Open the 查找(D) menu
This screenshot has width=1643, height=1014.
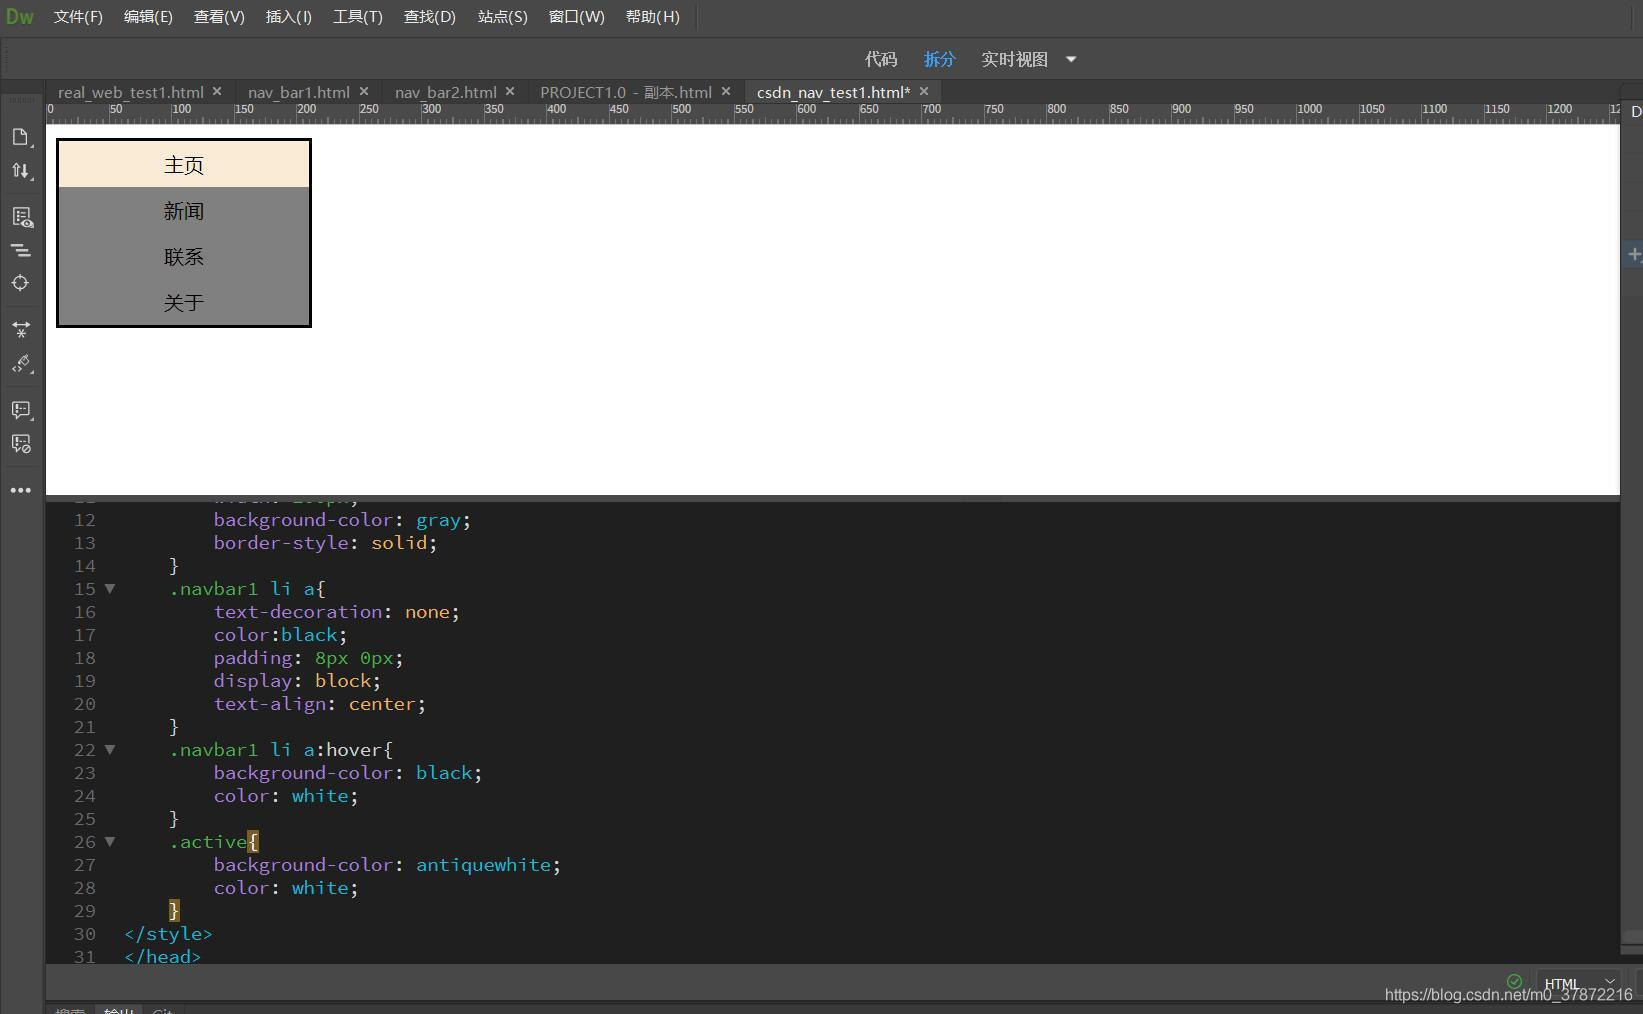430,17
